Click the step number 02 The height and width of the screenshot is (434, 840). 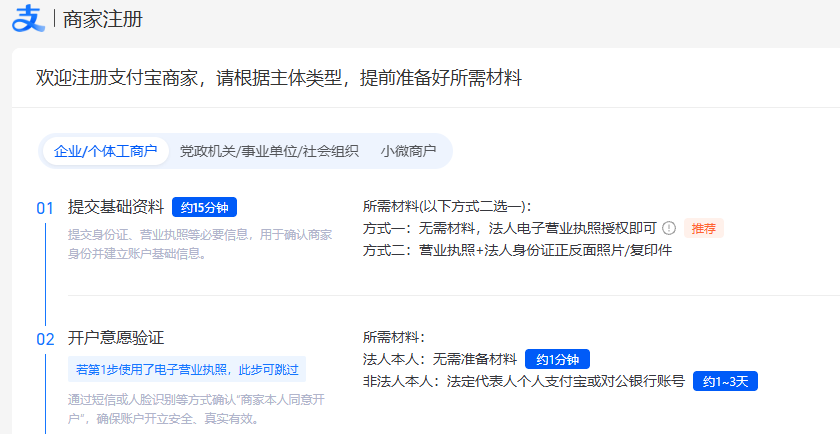[x=45, y=339]
